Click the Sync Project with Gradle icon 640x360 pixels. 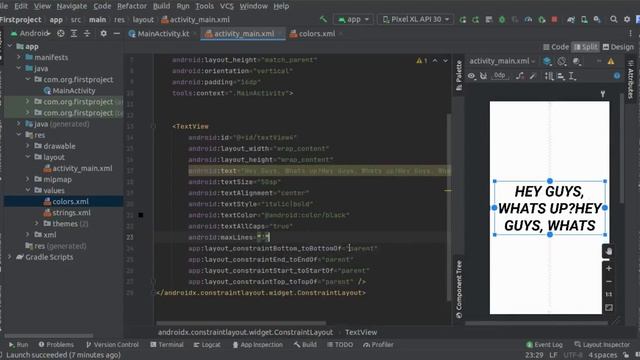[x=571, y=20]
